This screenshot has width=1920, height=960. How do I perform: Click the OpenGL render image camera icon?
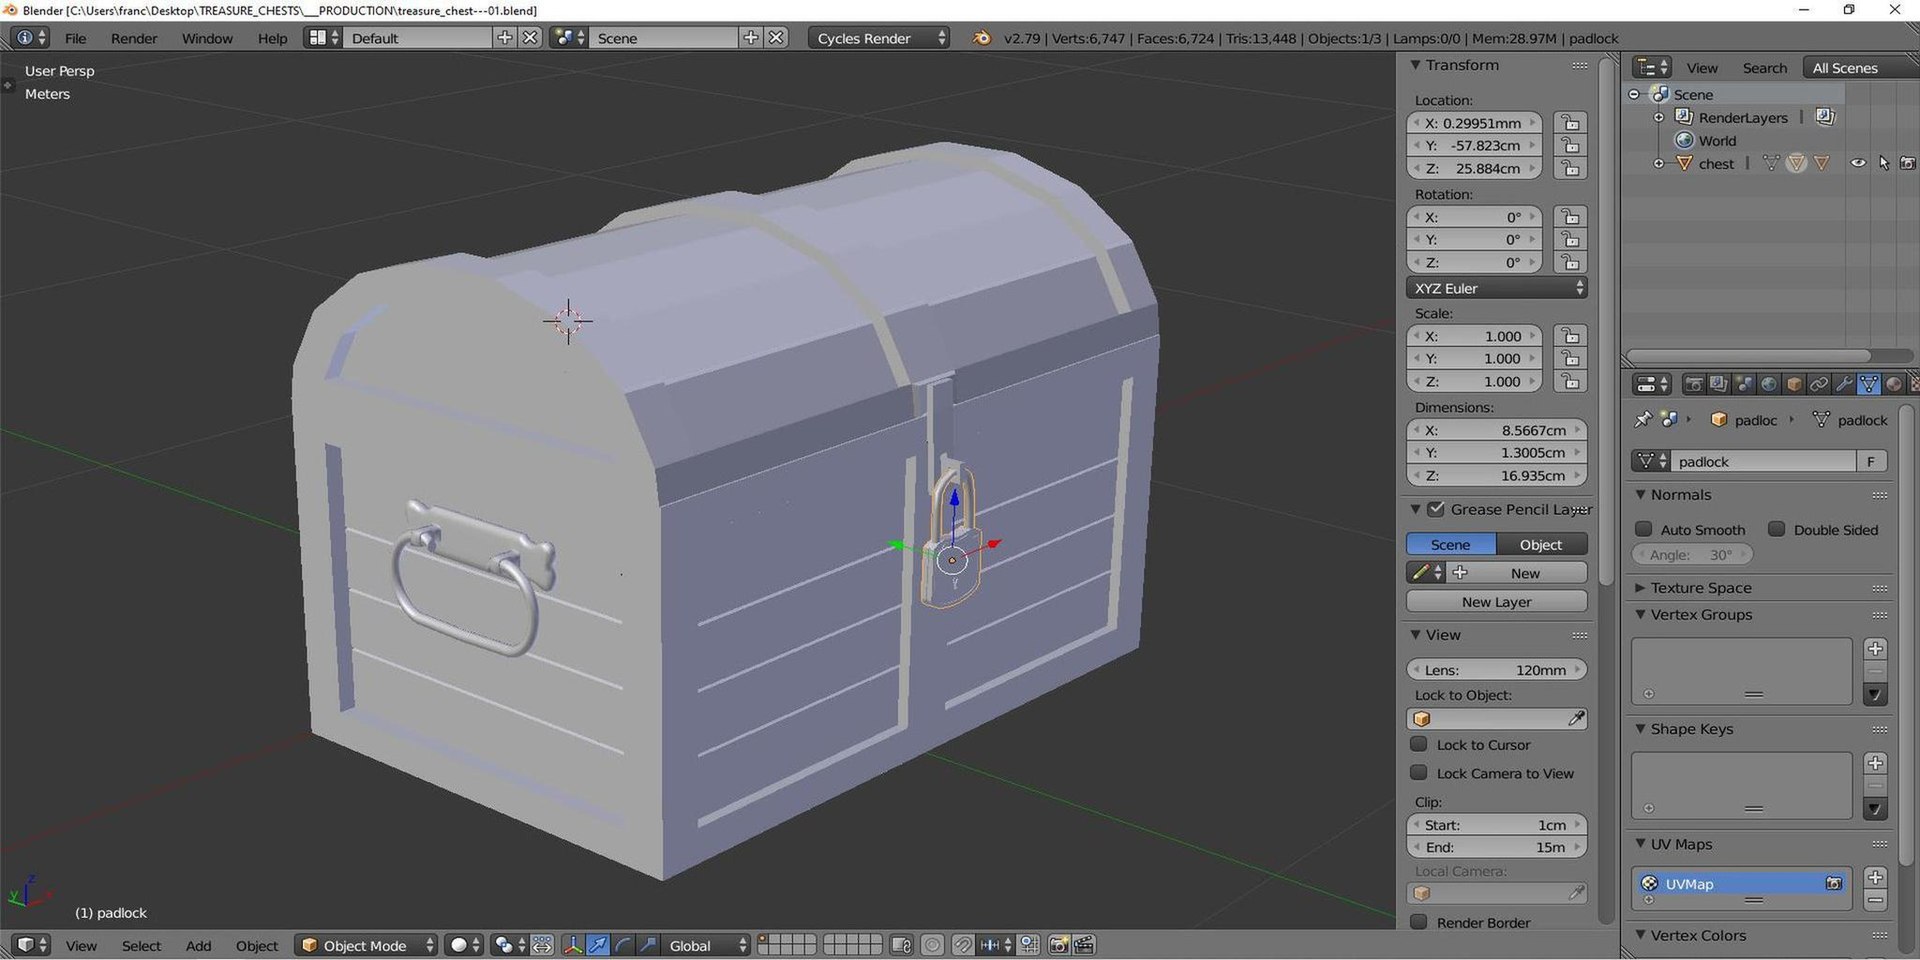1059,945
